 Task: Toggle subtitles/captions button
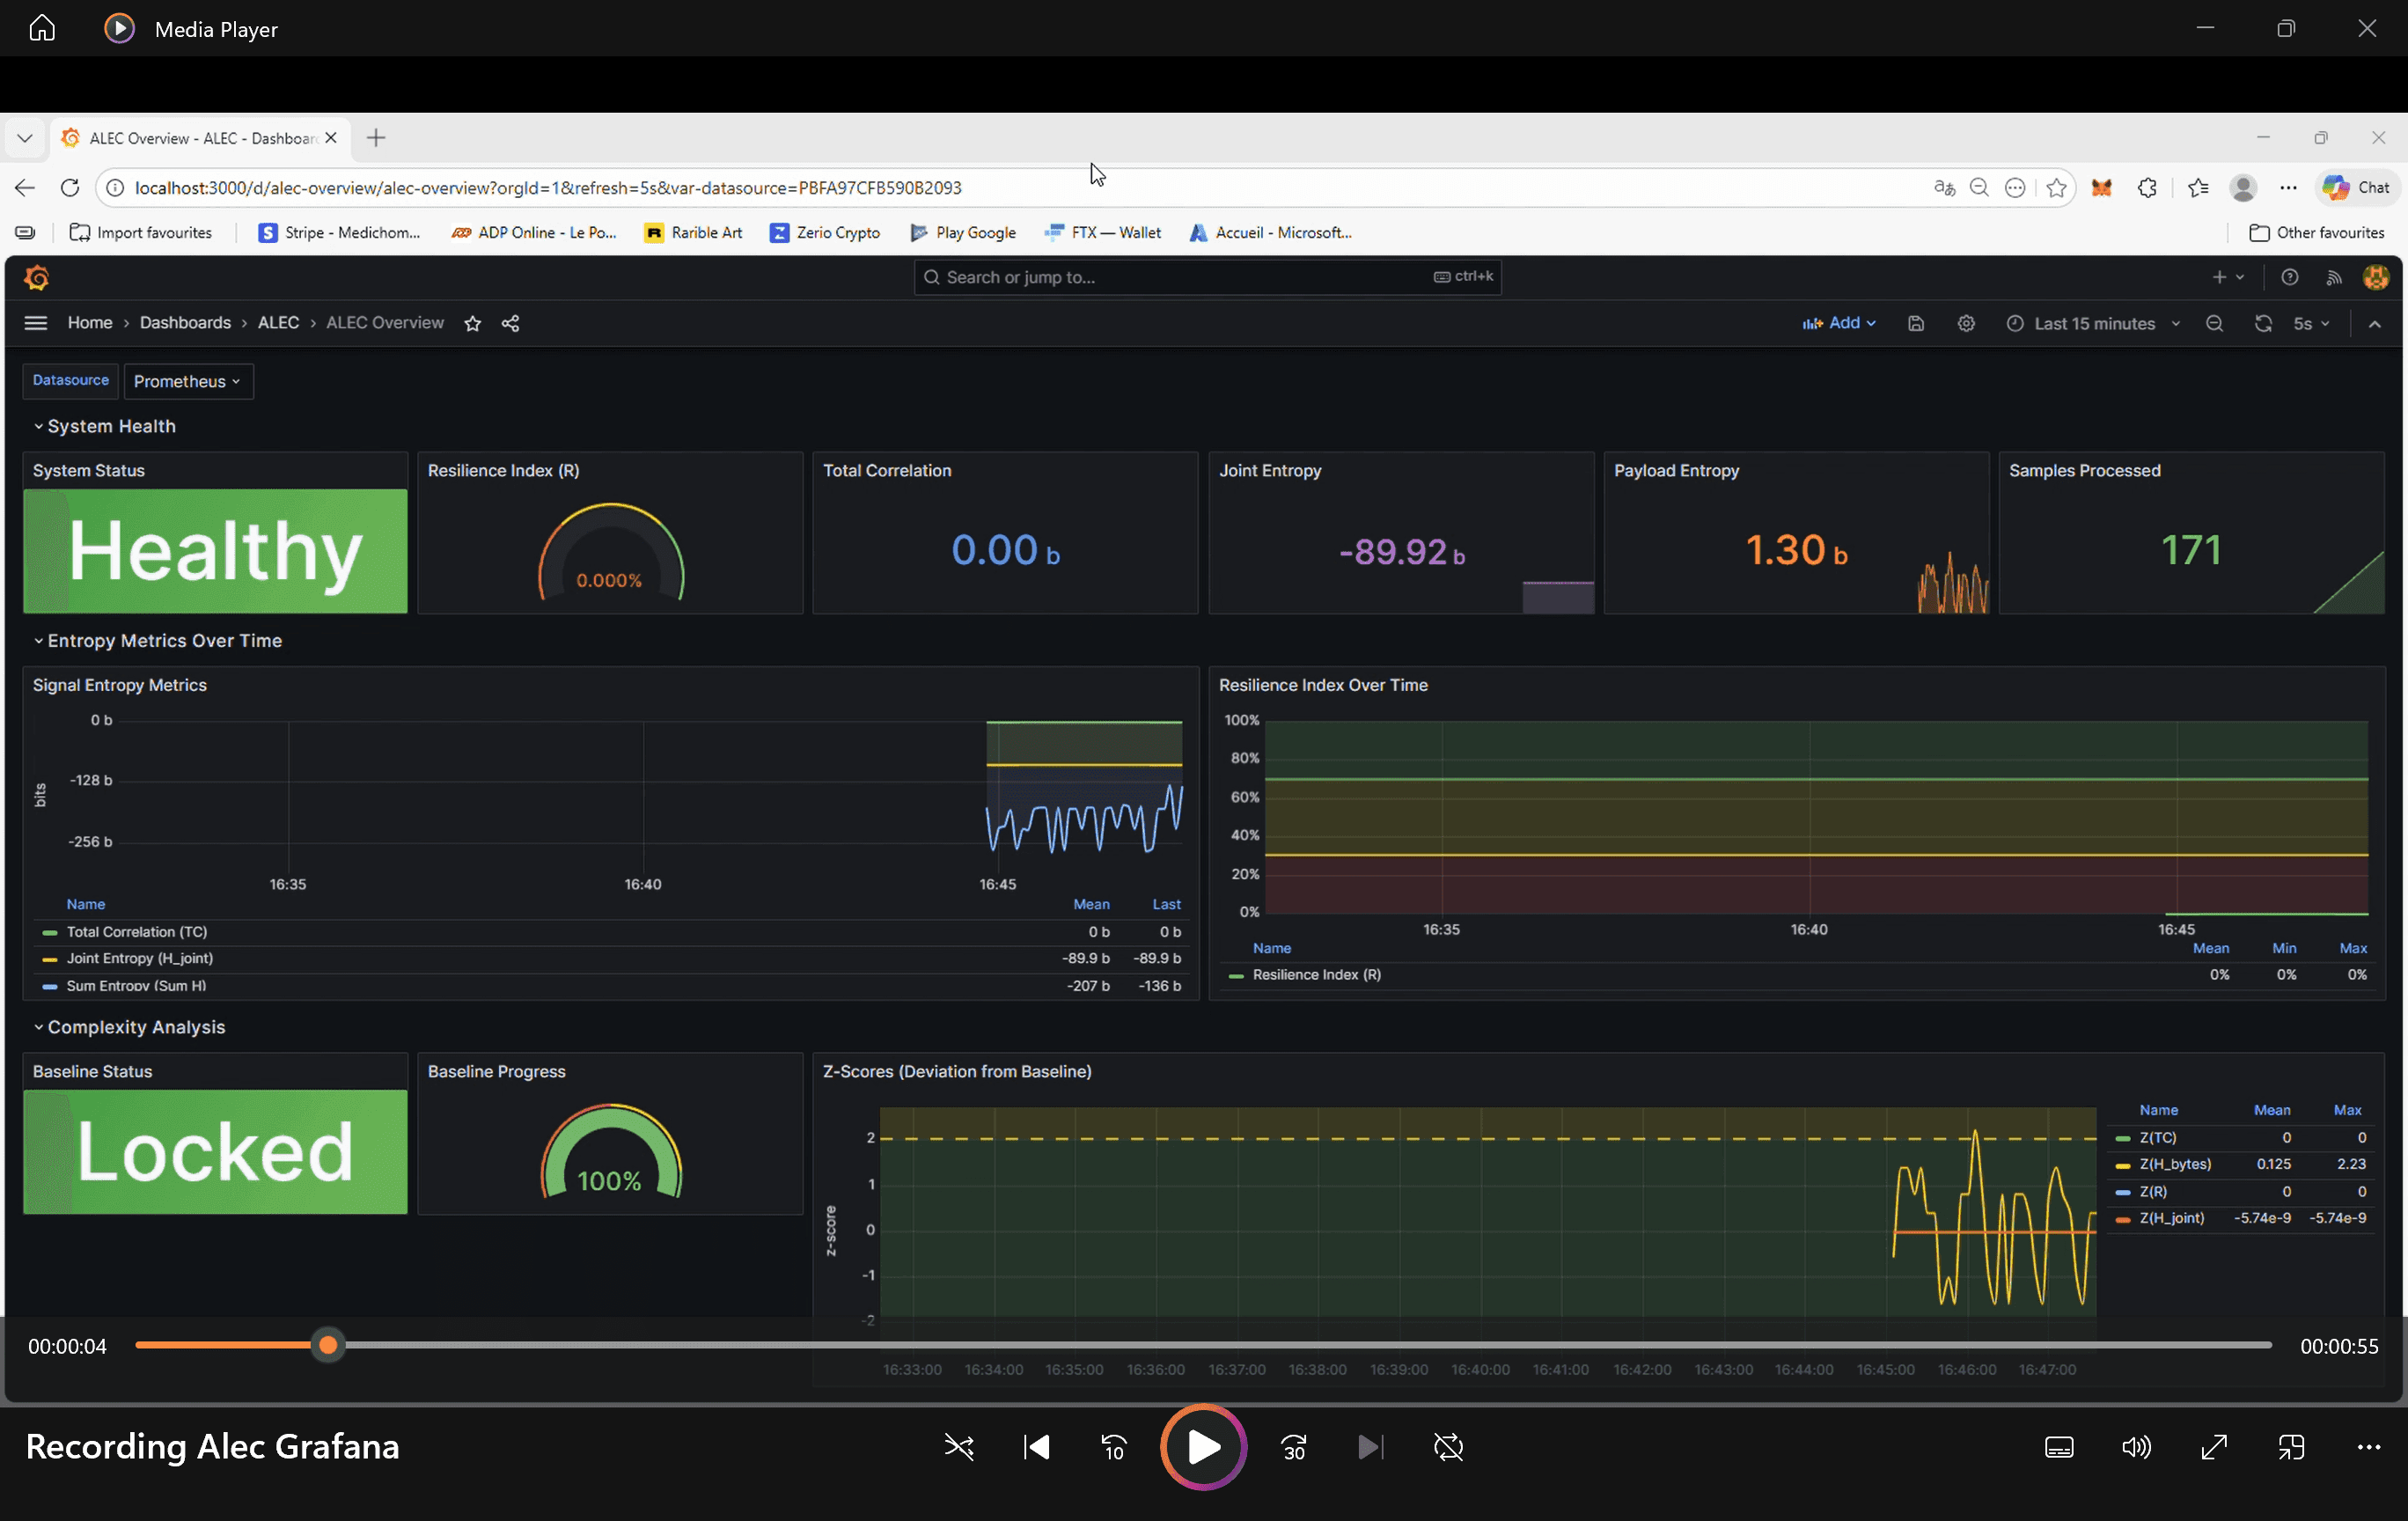[2058, 1446]
